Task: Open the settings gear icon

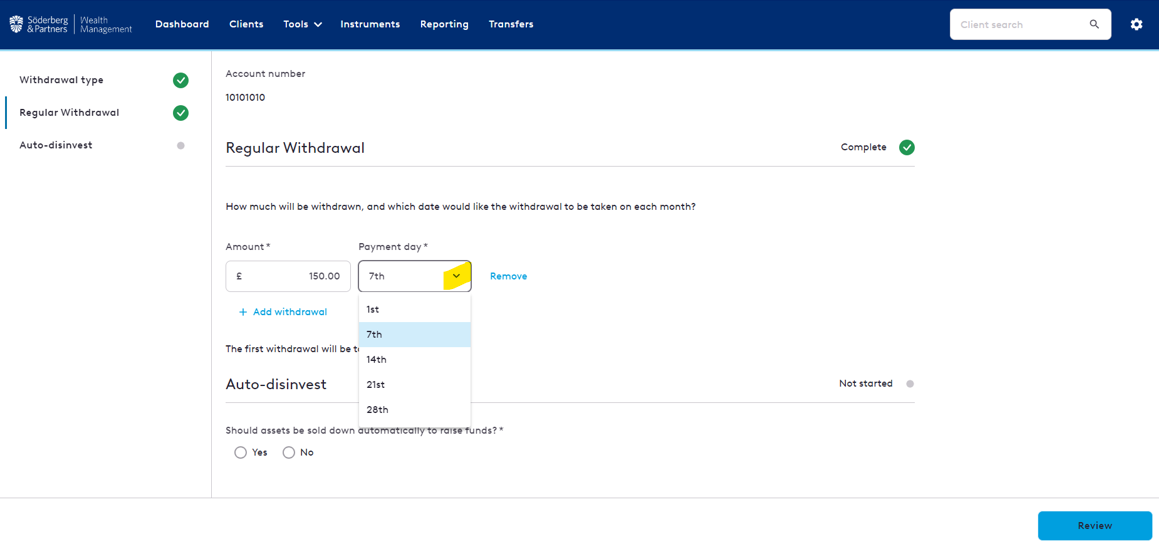Action: coord(1136,24)
